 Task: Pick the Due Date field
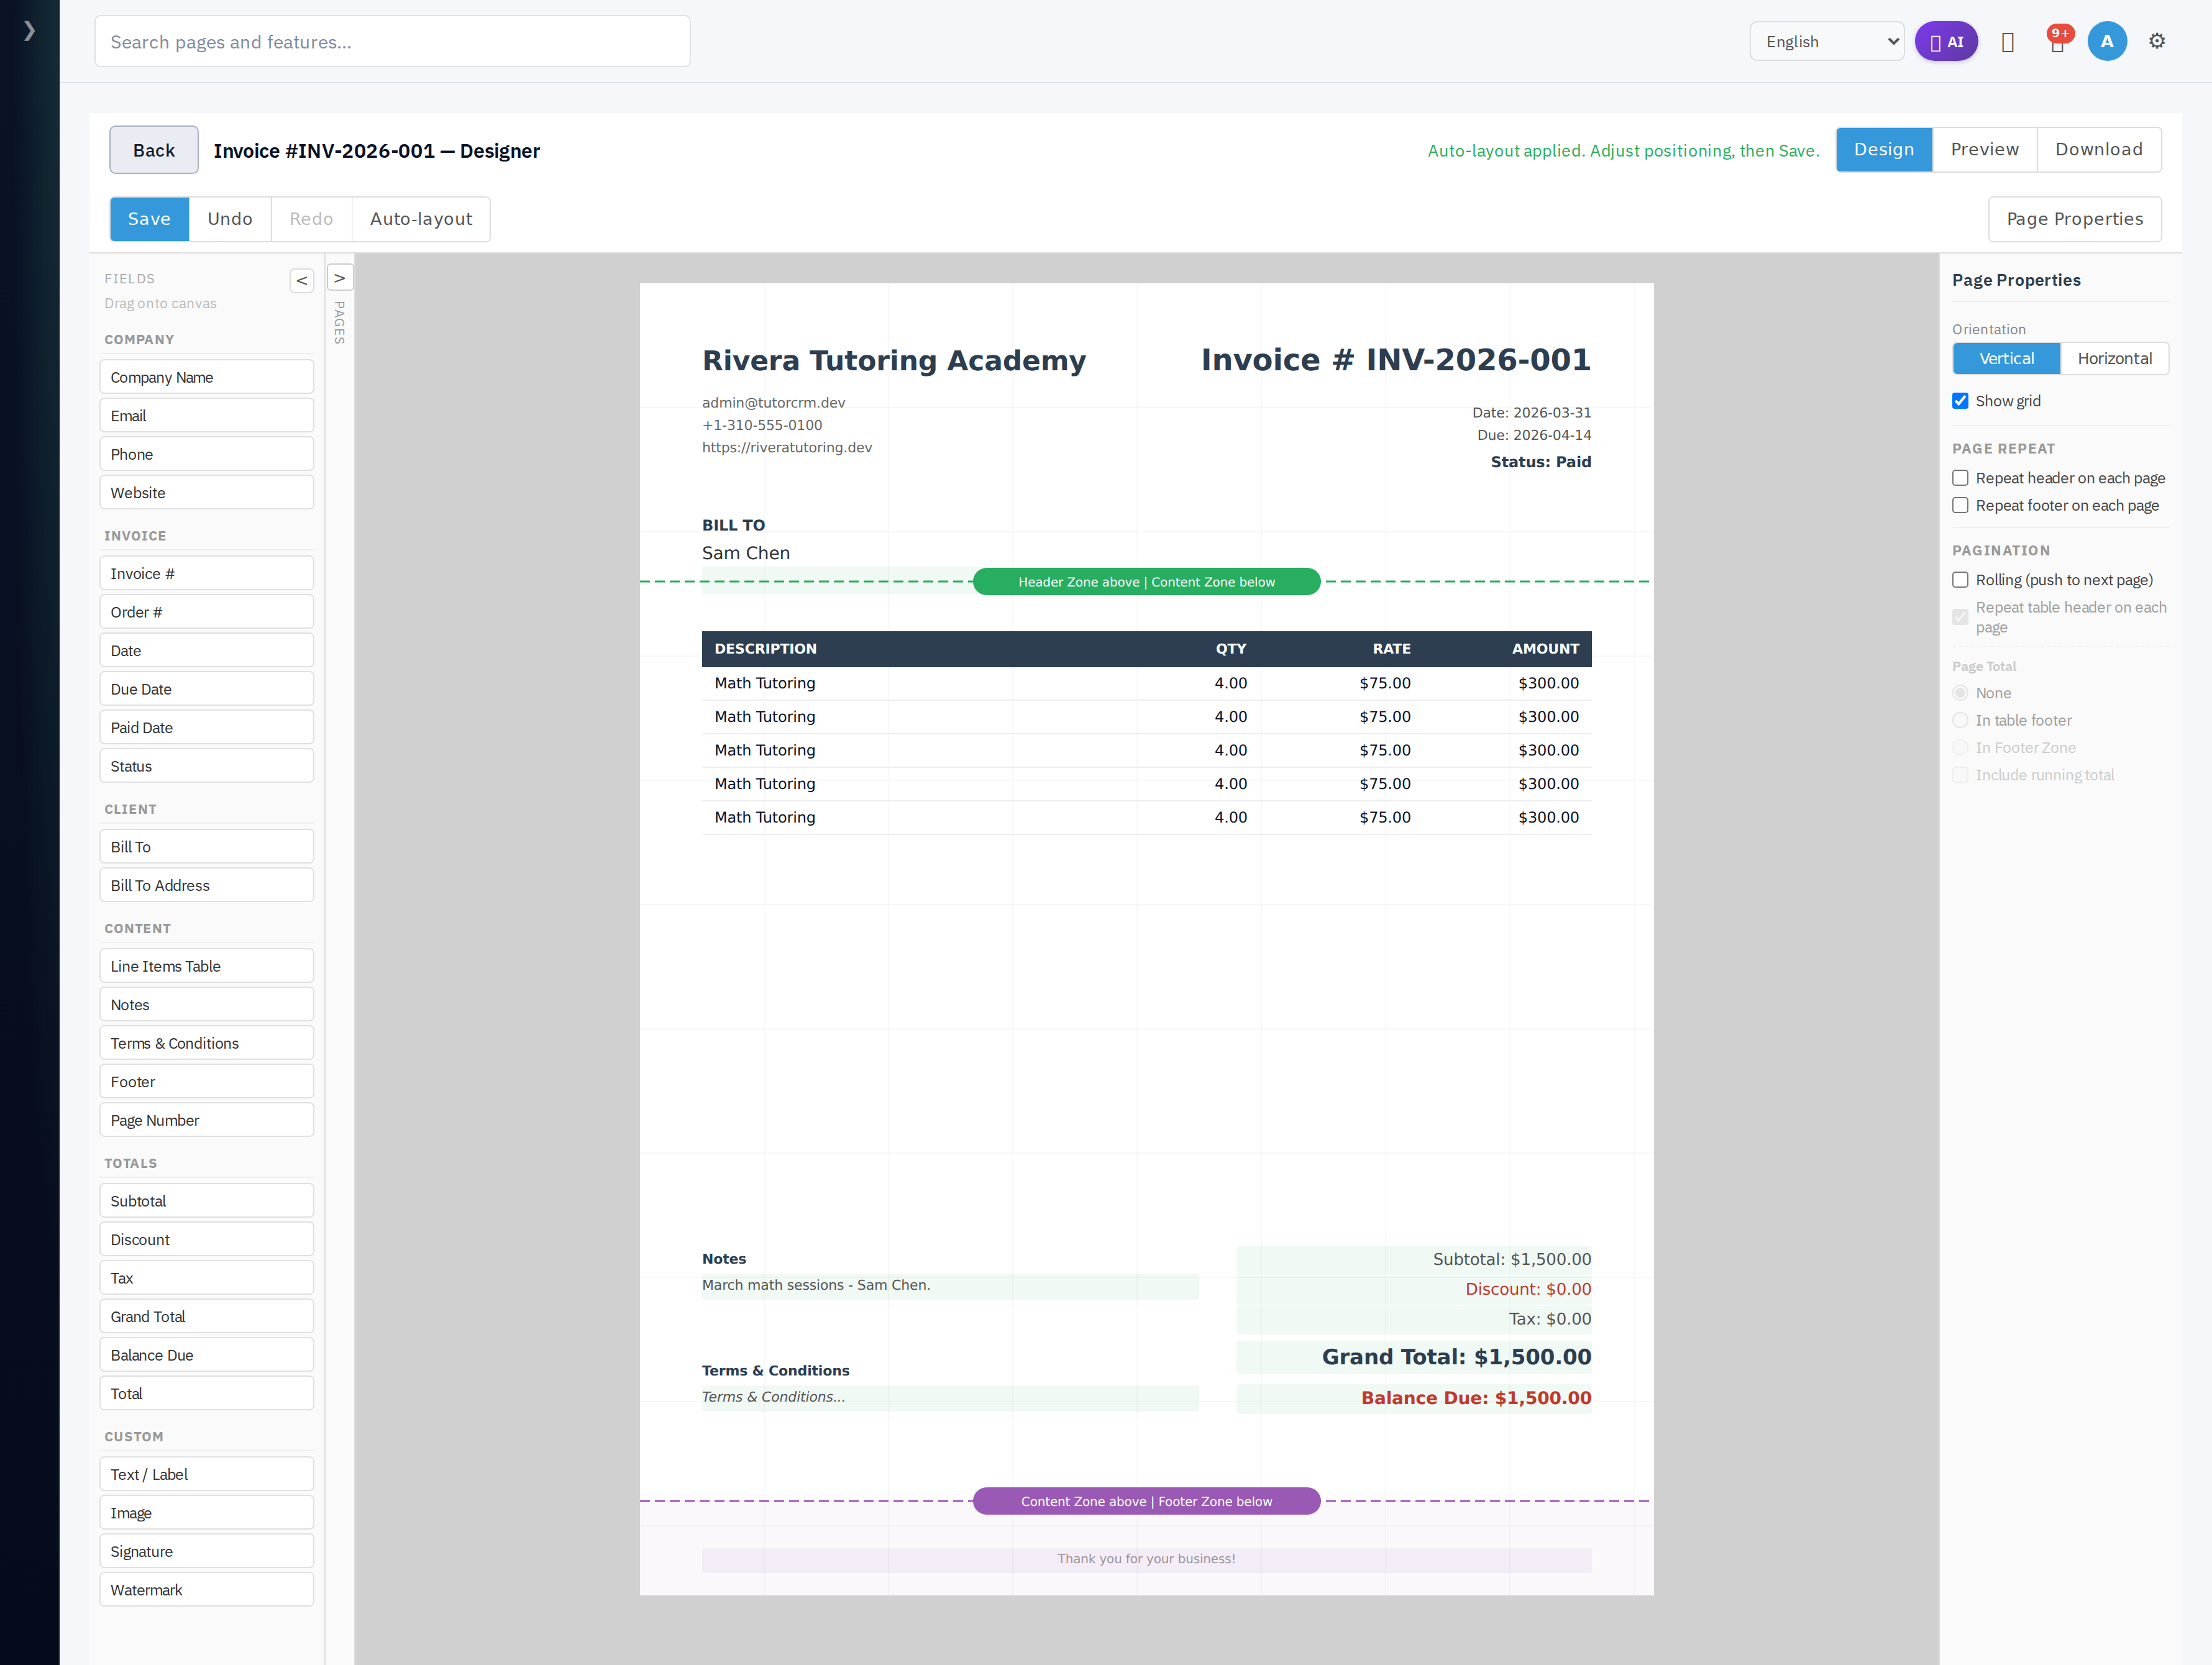[x=206, y=689]
